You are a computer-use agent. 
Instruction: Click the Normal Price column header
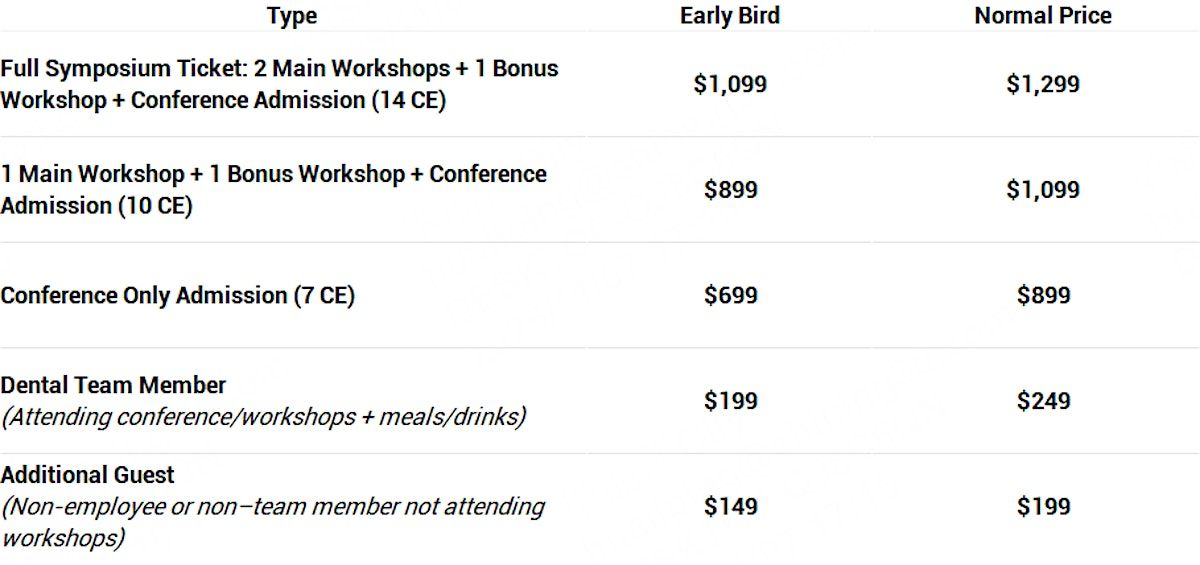pyautogui.click(x=1042, y=16)
